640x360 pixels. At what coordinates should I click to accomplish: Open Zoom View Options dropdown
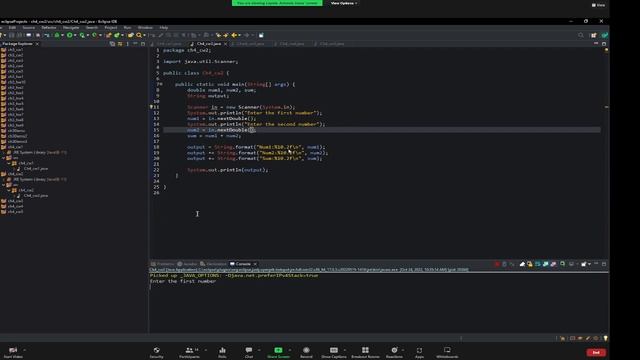(344, 3)
